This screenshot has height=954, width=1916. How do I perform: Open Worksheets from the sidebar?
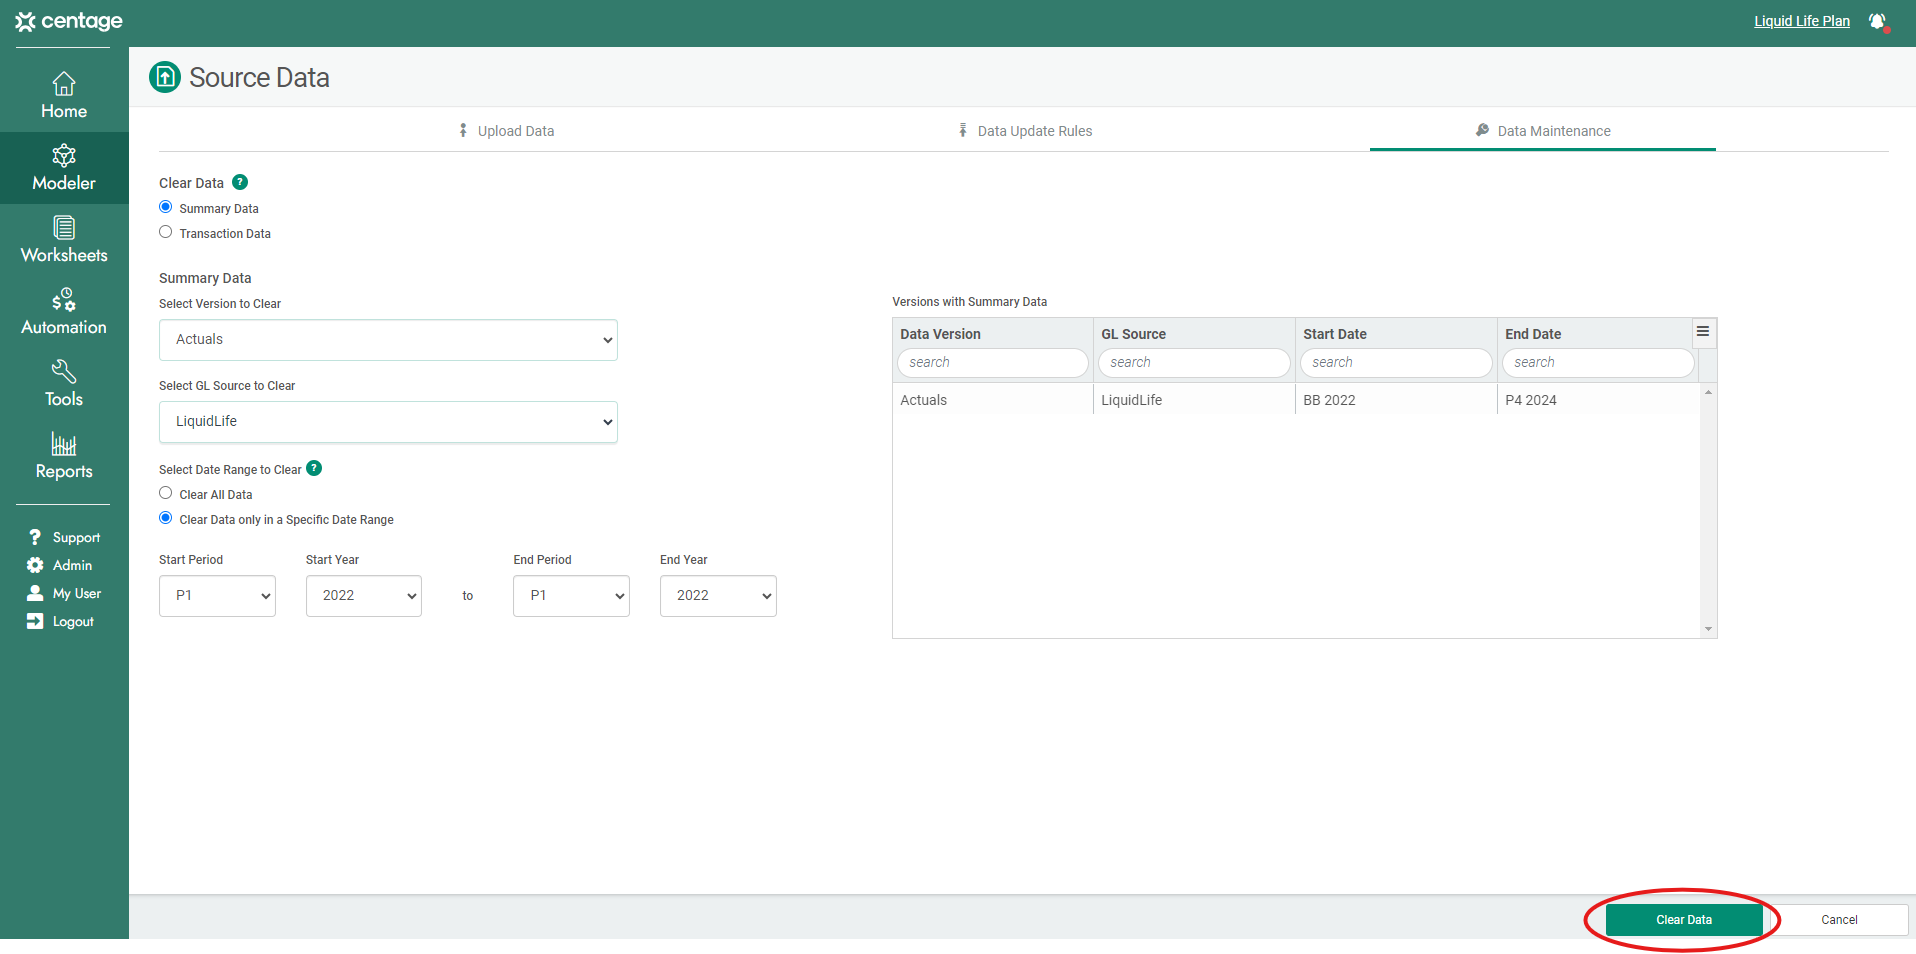pyautogui.click(x=64, y=240)
